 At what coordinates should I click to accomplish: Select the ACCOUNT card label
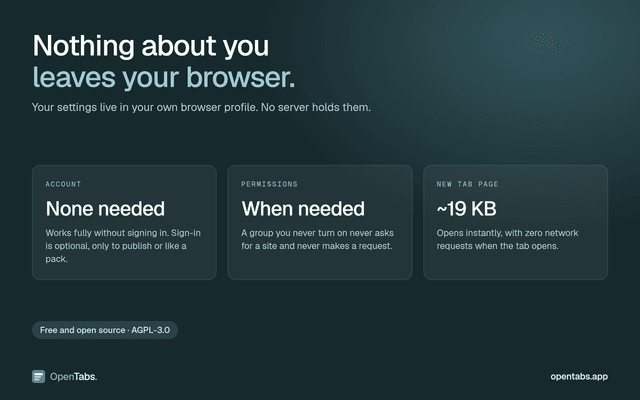tap(63, 184)
